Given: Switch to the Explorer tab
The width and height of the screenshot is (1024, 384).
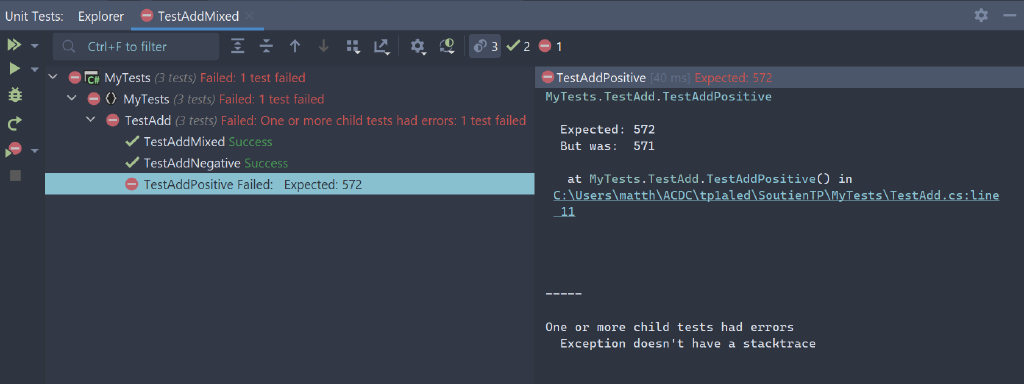Looking at the screenshot, I should click(x=101, y=16).
